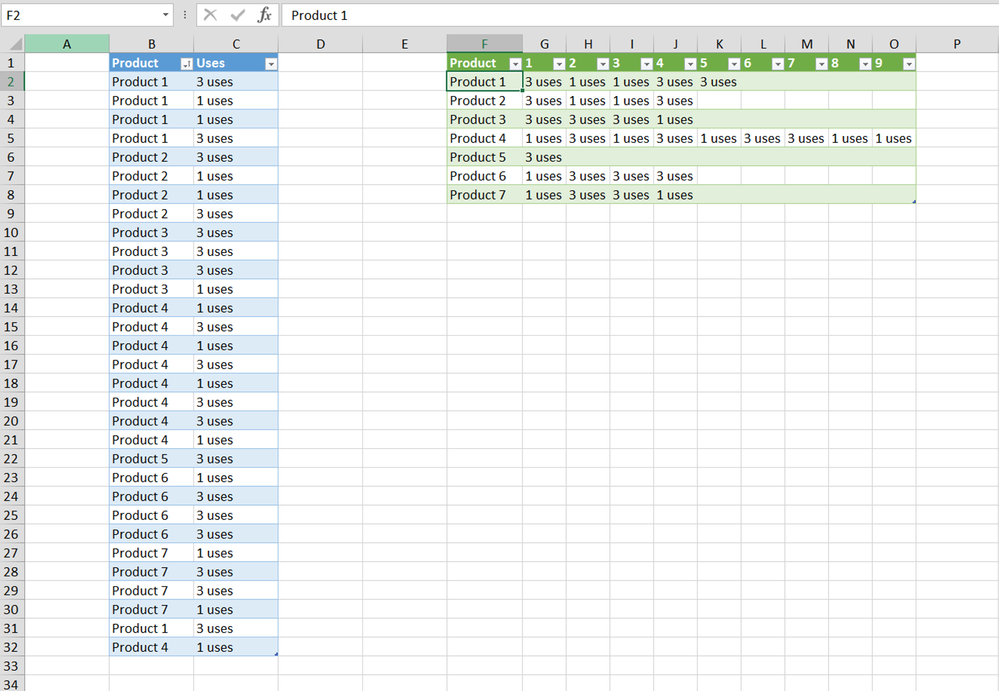Open filter dropdown for column header 6

tap(778, 64)
